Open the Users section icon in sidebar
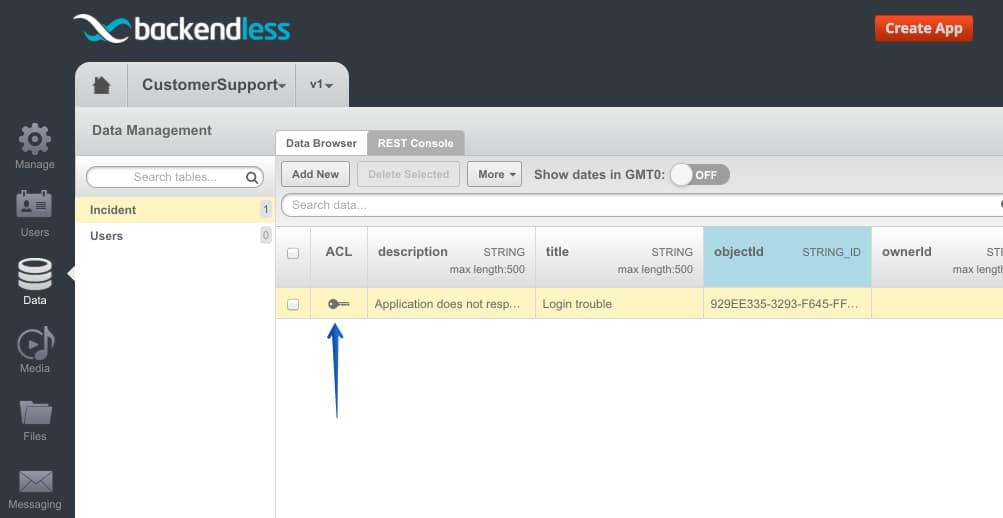Screen dimensions: 1003x518 pyautogui.click(x=35, y=205)
